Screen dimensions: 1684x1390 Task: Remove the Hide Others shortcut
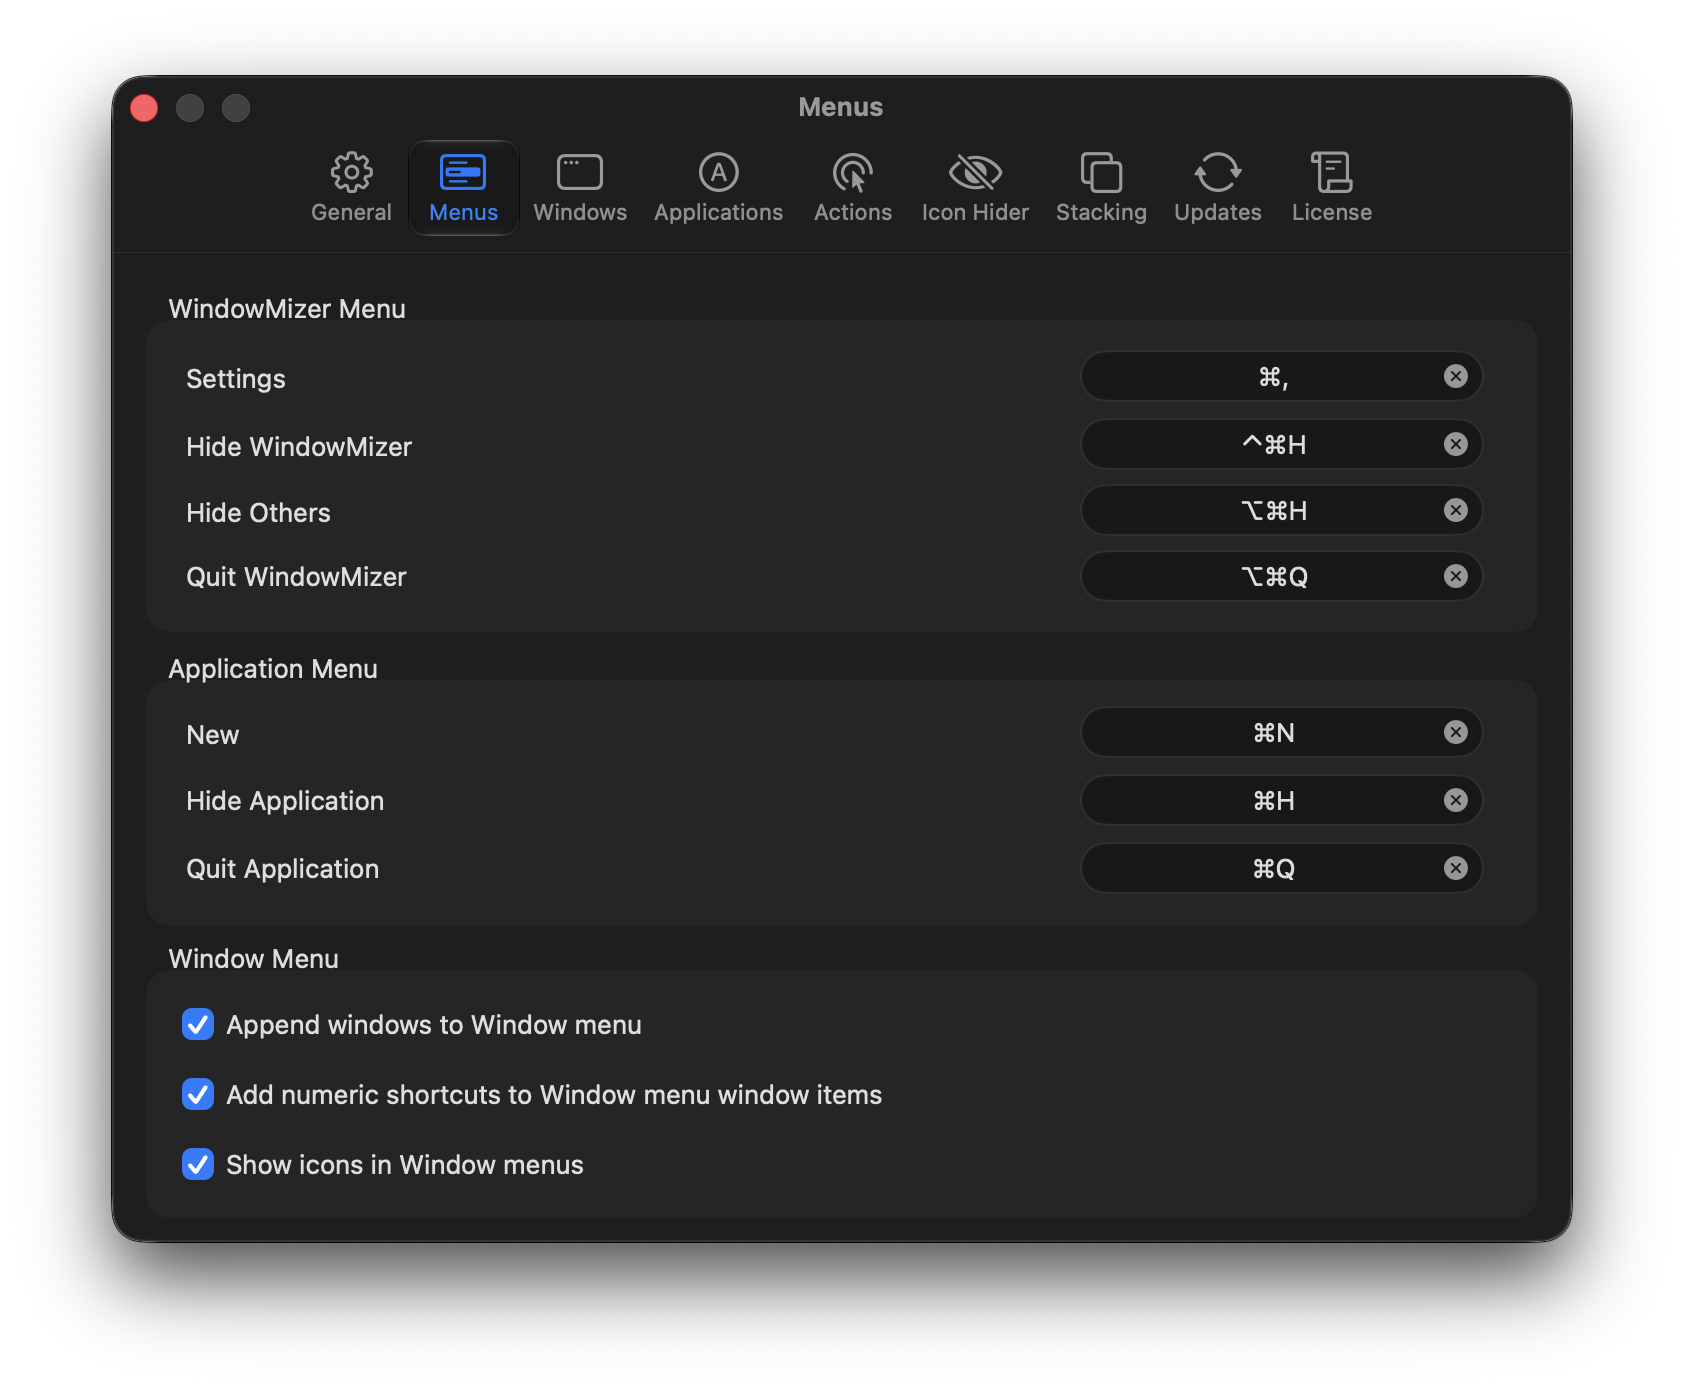(x=1456, y=510)
